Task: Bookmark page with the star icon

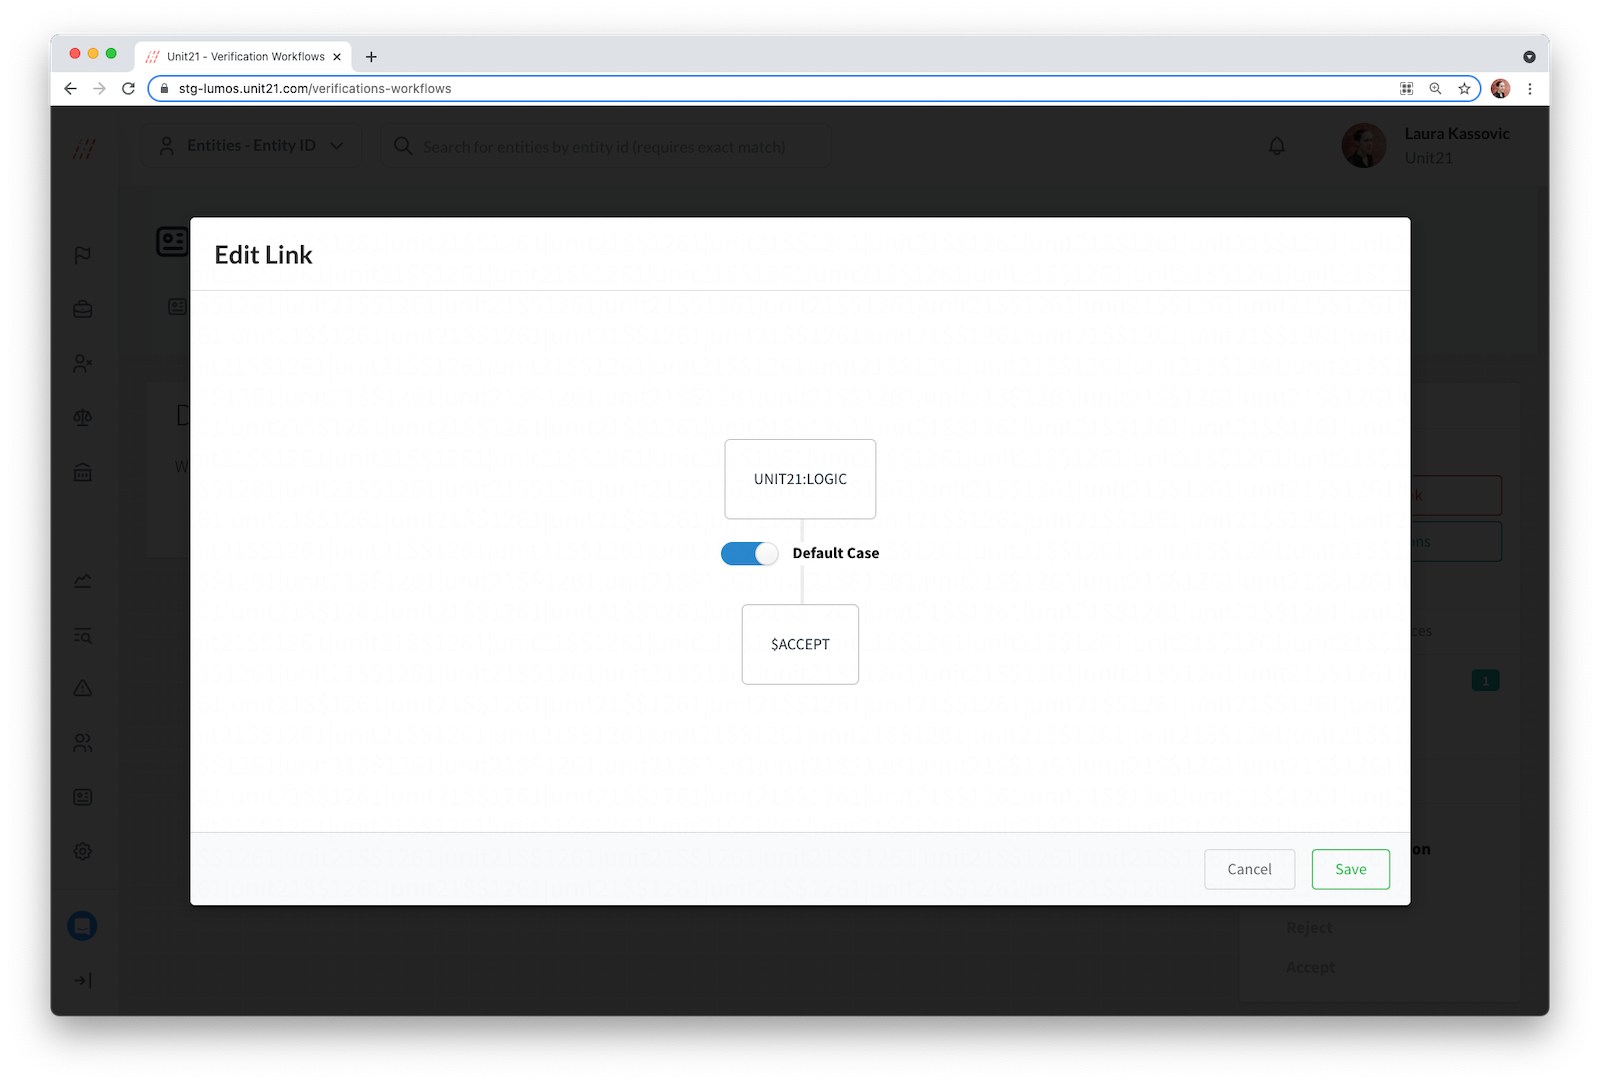Action: (x=1464, y=88)
